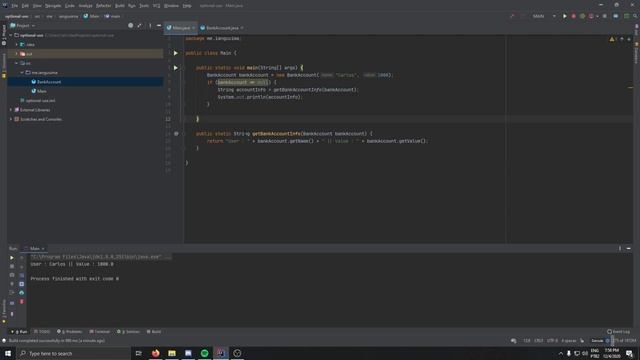Click the java.exe path link in console
Image resolution: width=640 pixels, height=360 pixels.
tap(96, 257)
